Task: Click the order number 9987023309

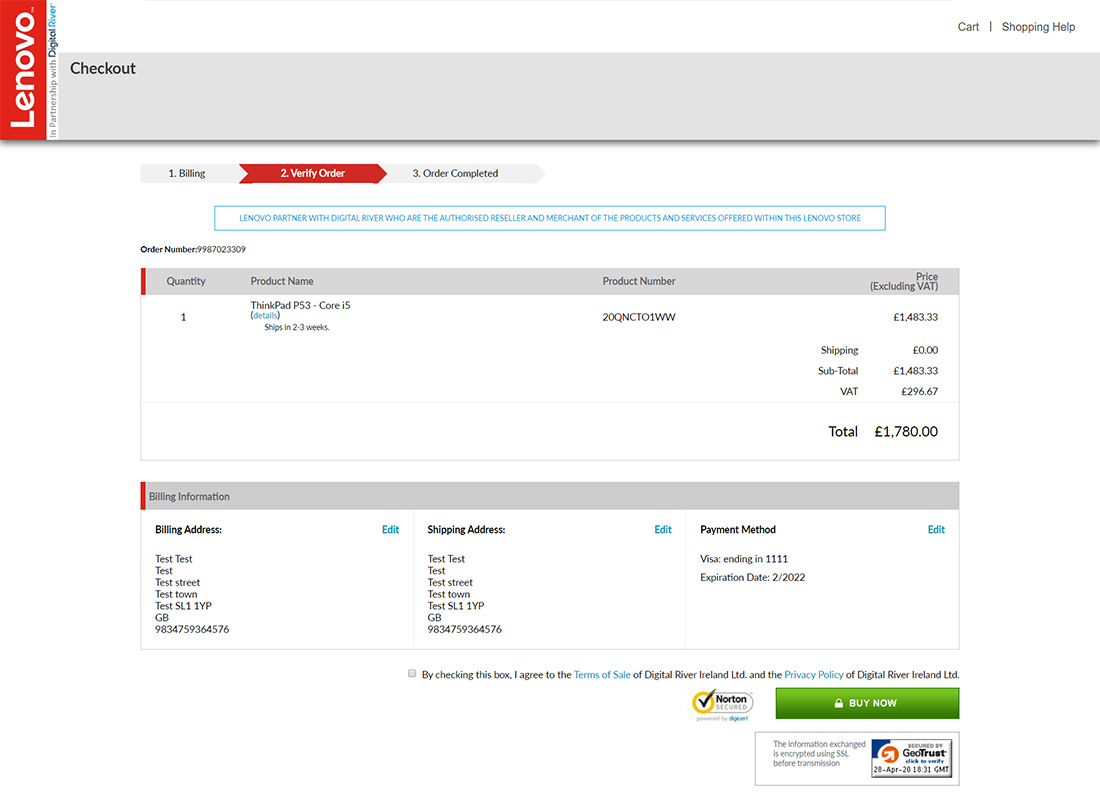Action: coord(221,249)
